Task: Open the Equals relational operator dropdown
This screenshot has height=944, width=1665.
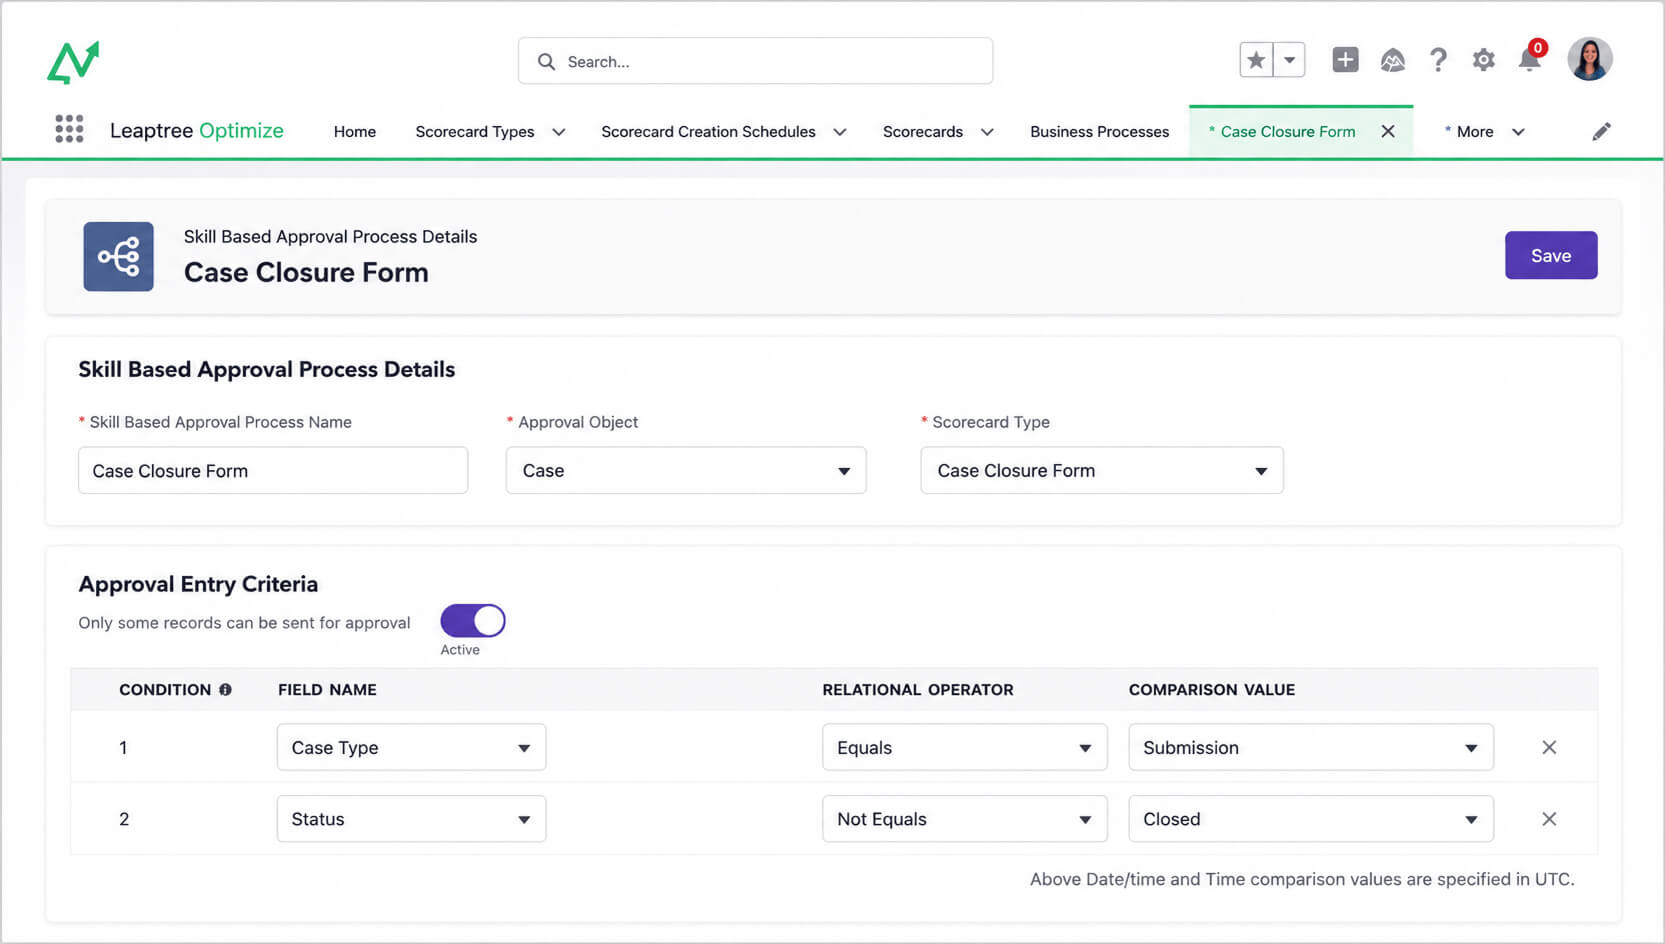Action: 965,747
